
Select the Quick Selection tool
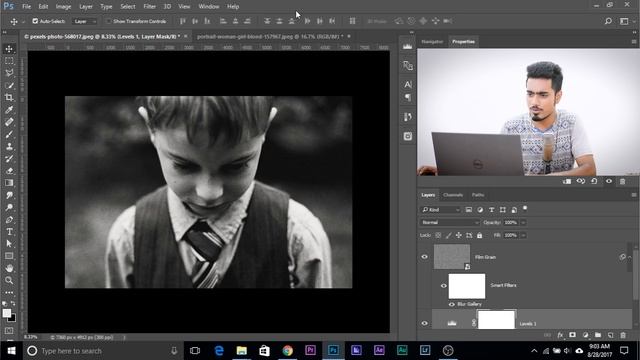(9, 85)
